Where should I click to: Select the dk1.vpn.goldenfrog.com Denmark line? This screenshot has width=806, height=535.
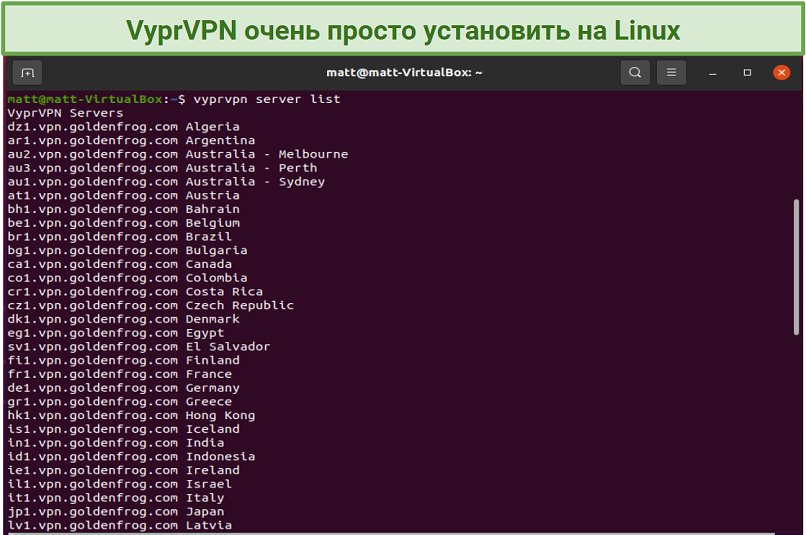(x=123, y=319)
